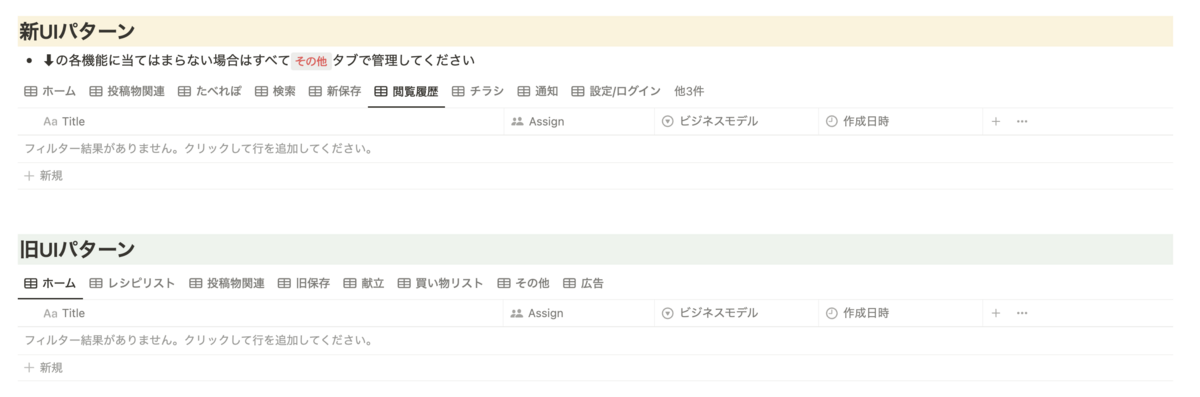Open the レシピリスト view tab

[132, 283]
